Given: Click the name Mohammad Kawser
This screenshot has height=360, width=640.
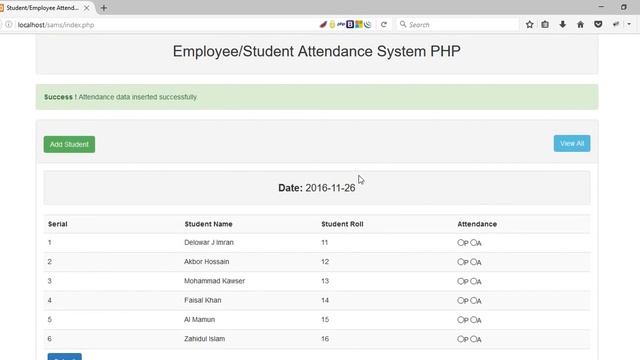Looking at the screenshot, I should 214,281.
